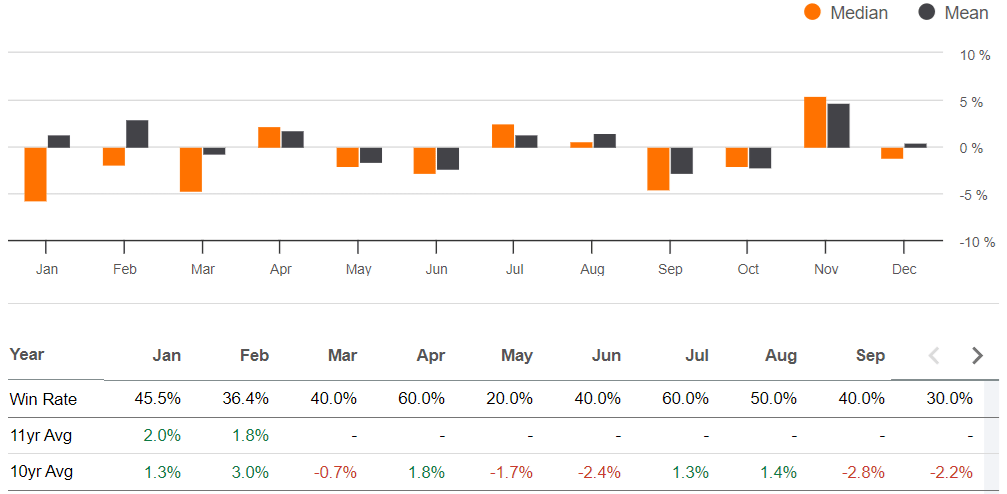
Task: Click the Win Rate row label
Action: pos(43,399)
